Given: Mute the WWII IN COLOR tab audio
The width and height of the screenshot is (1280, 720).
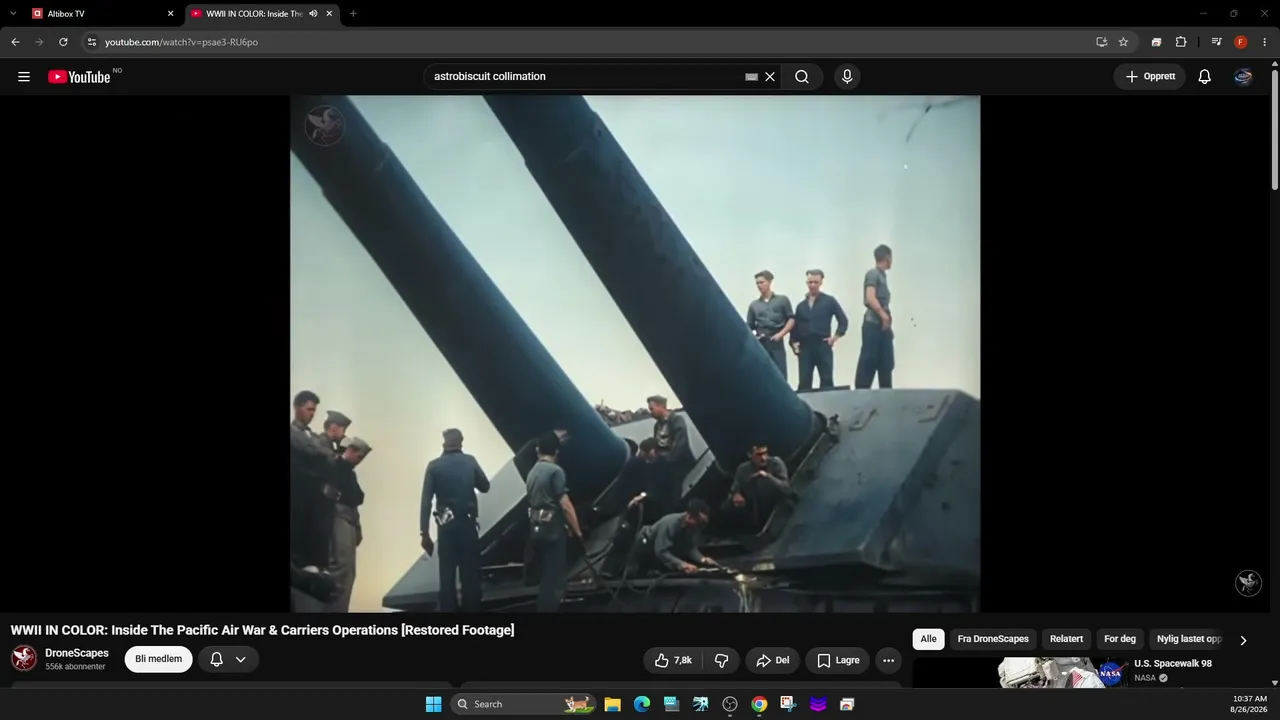Looking at the screenshot, I should pos(313,14).
